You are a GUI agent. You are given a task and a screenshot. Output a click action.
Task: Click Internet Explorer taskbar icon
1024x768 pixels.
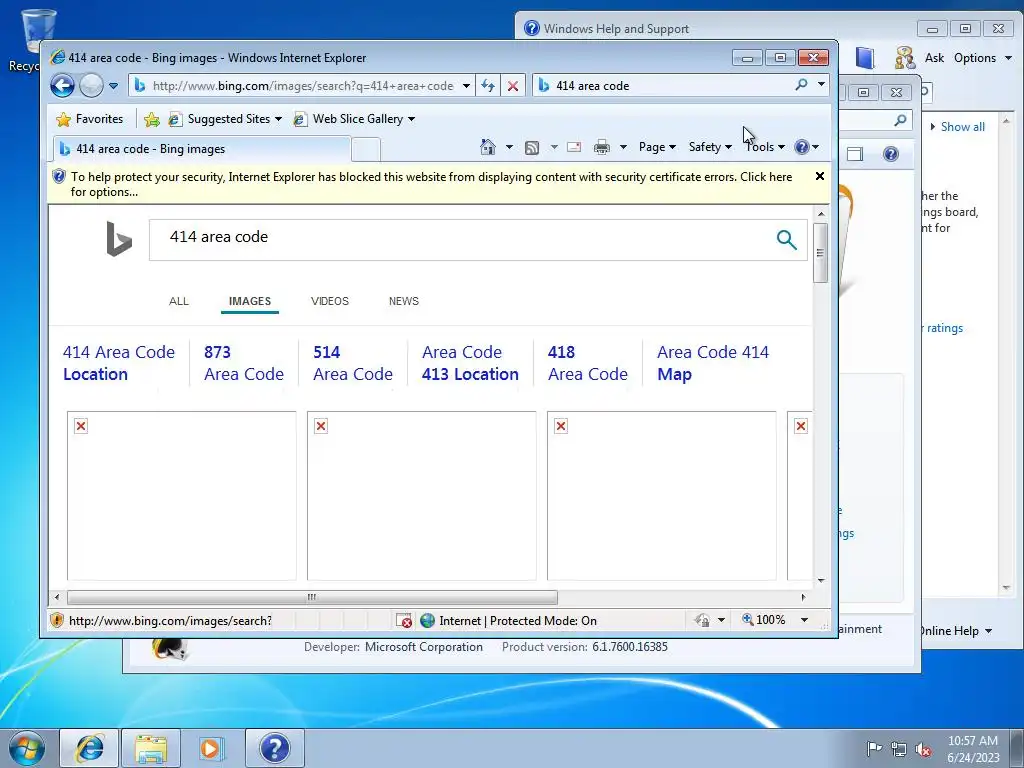click(x=89, y=748)
